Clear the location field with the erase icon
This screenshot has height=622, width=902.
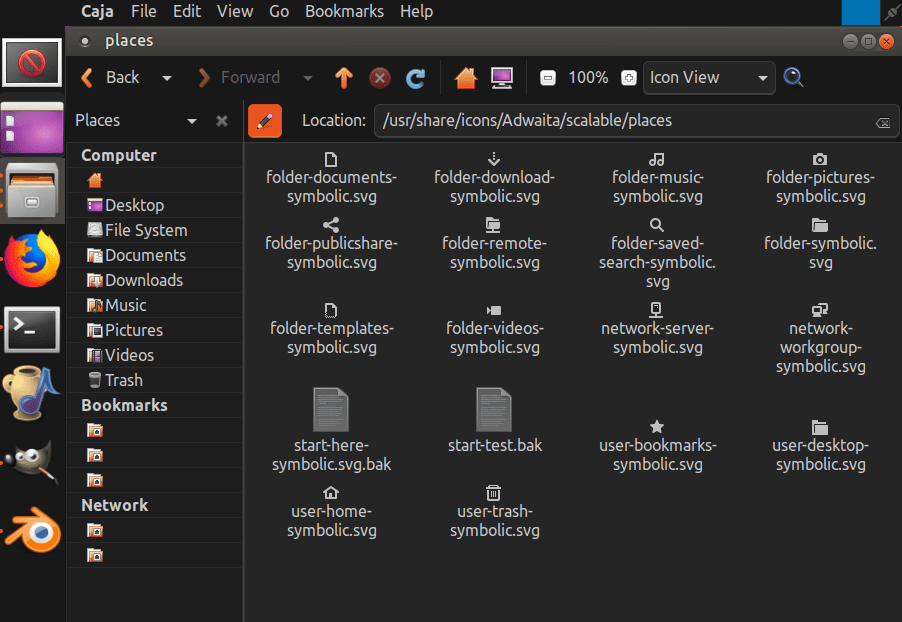[x=882, y=122]
